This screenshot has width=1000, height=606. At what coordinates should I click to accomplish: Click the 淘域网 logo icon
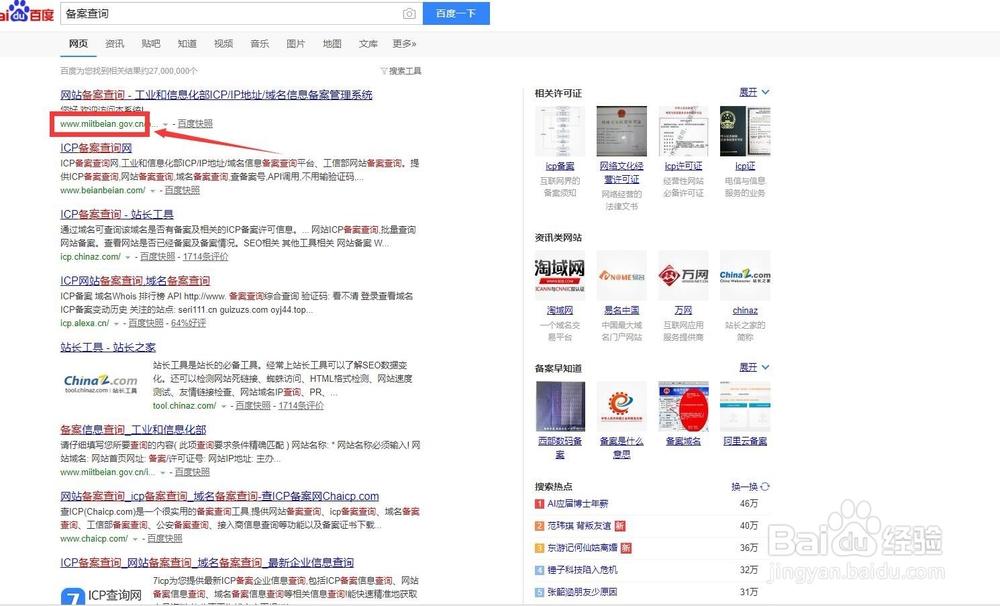(559, 275)
